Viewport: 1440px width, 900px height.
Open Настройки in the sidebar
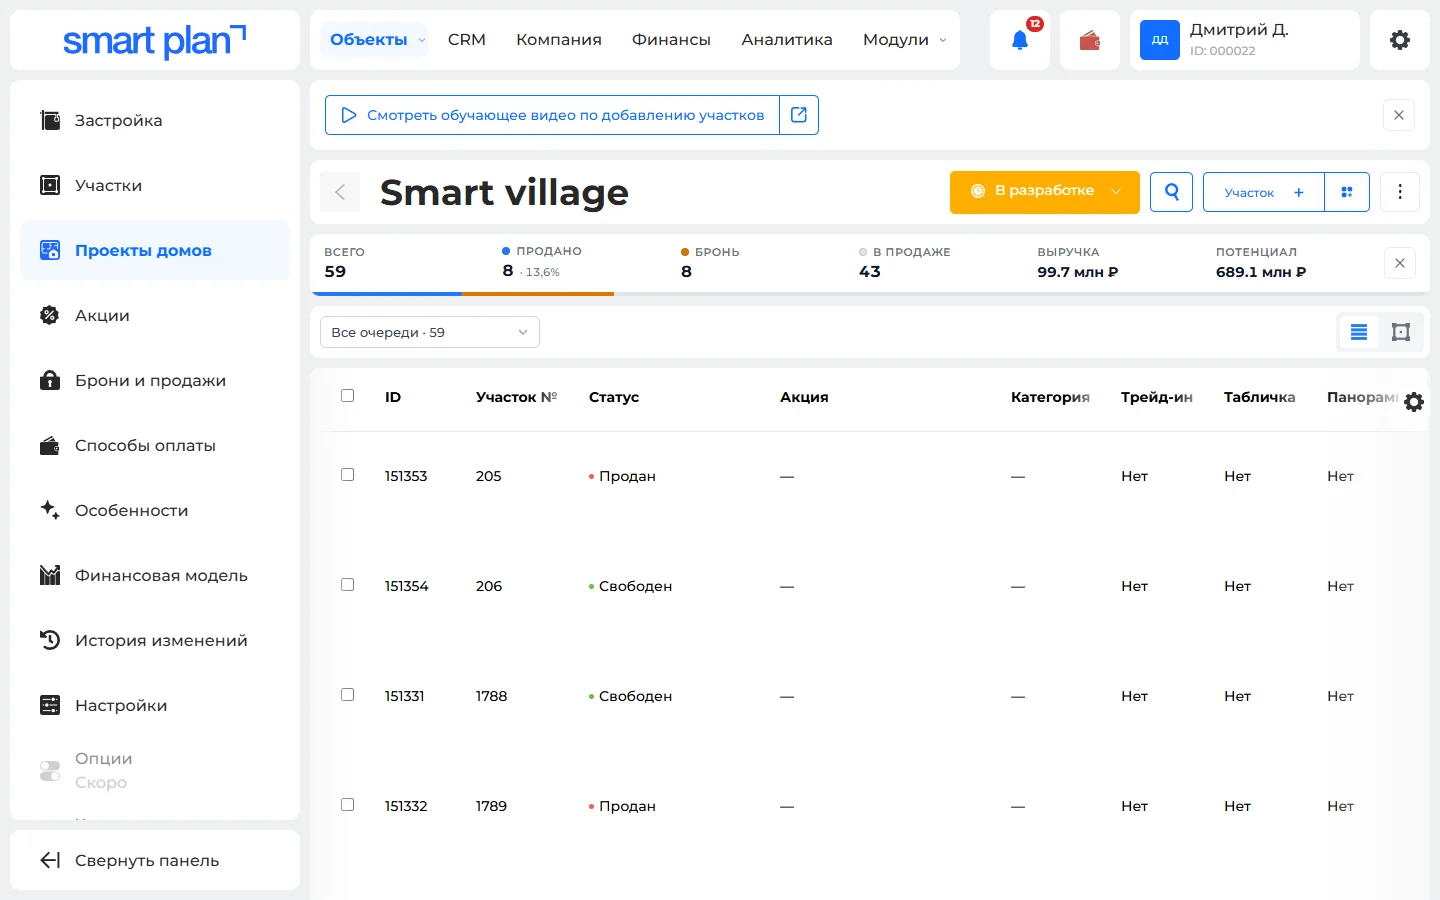pos(155,705)
